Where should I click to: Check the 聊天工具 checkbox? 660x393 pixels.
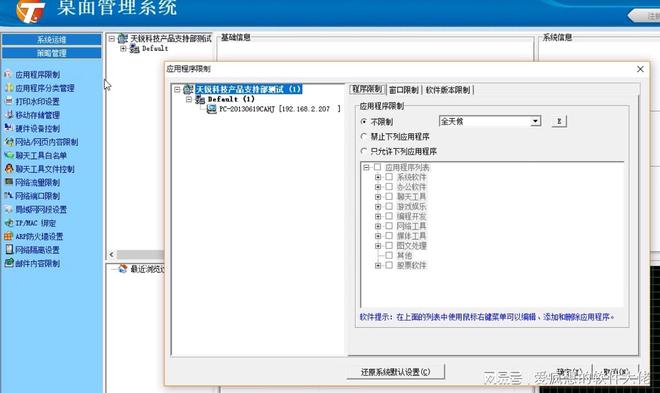click(x=389, y=196)
